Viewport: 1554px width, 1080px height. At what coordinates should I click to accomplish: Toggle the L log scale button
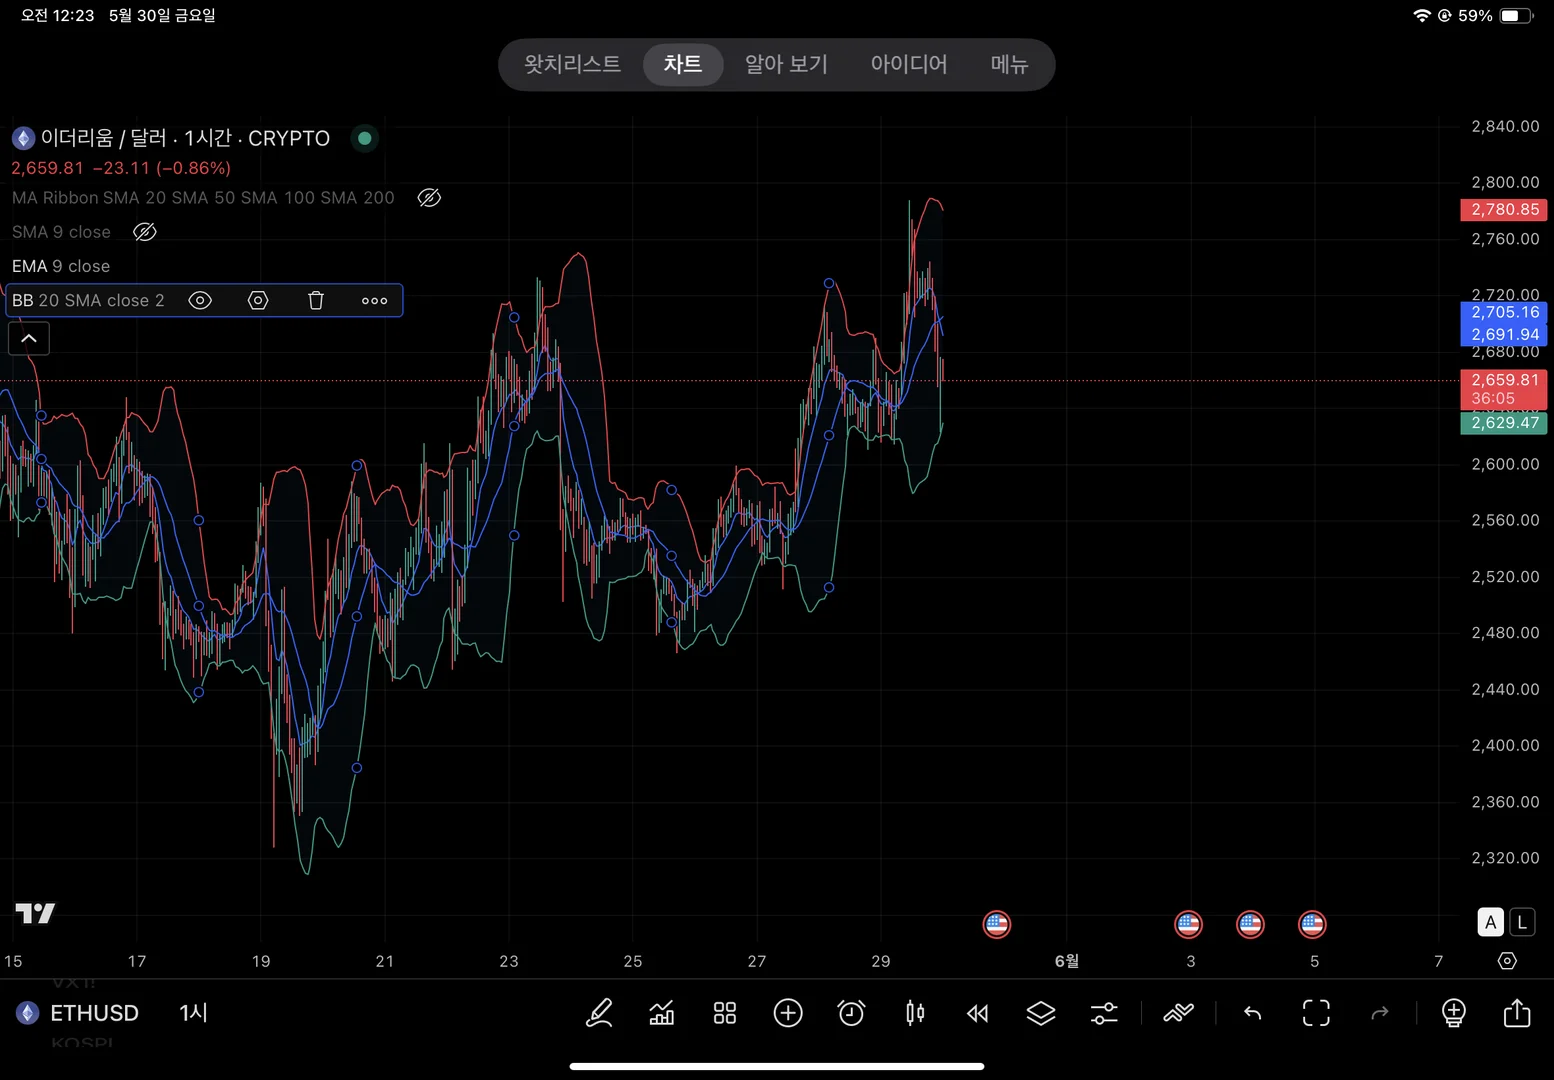click(1522, 922)
